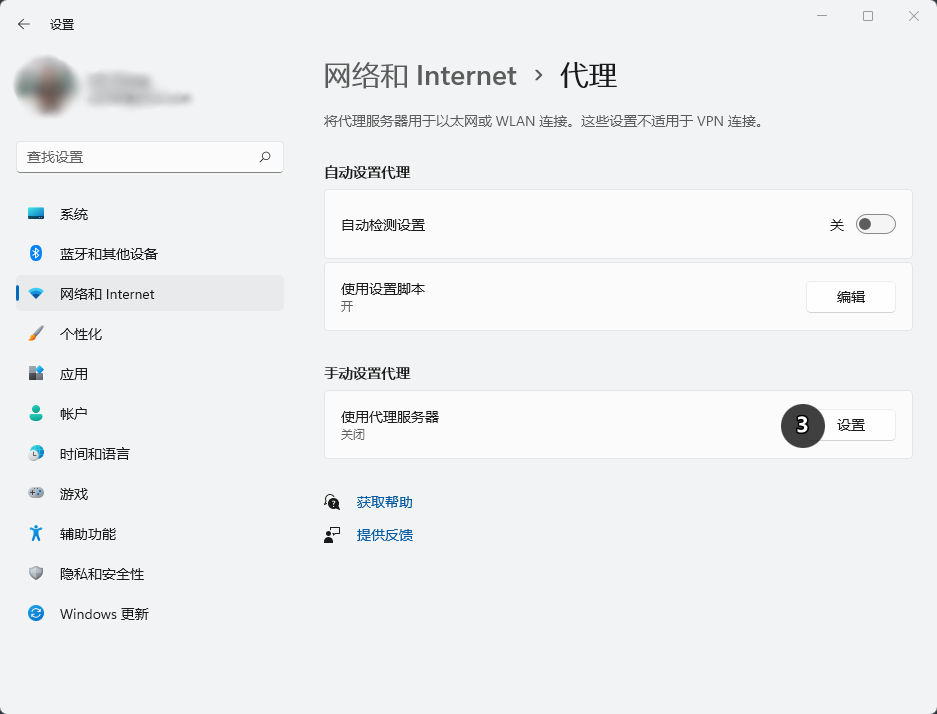Enable the automatic proxy detection toggle
Screen dimensions: 937x714
click(875, 223)
